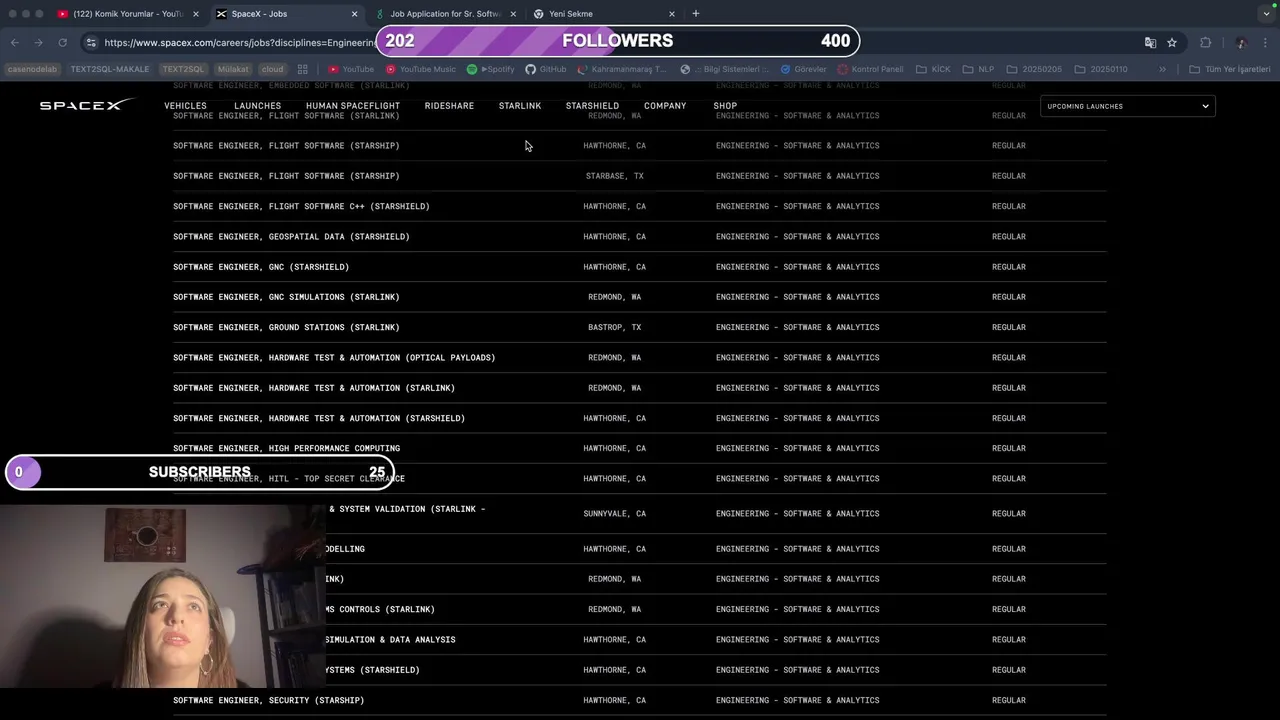Viewport: 1280px width, 720px height.
Task: Open the Rideshare menu item
Action: point(449,106)
